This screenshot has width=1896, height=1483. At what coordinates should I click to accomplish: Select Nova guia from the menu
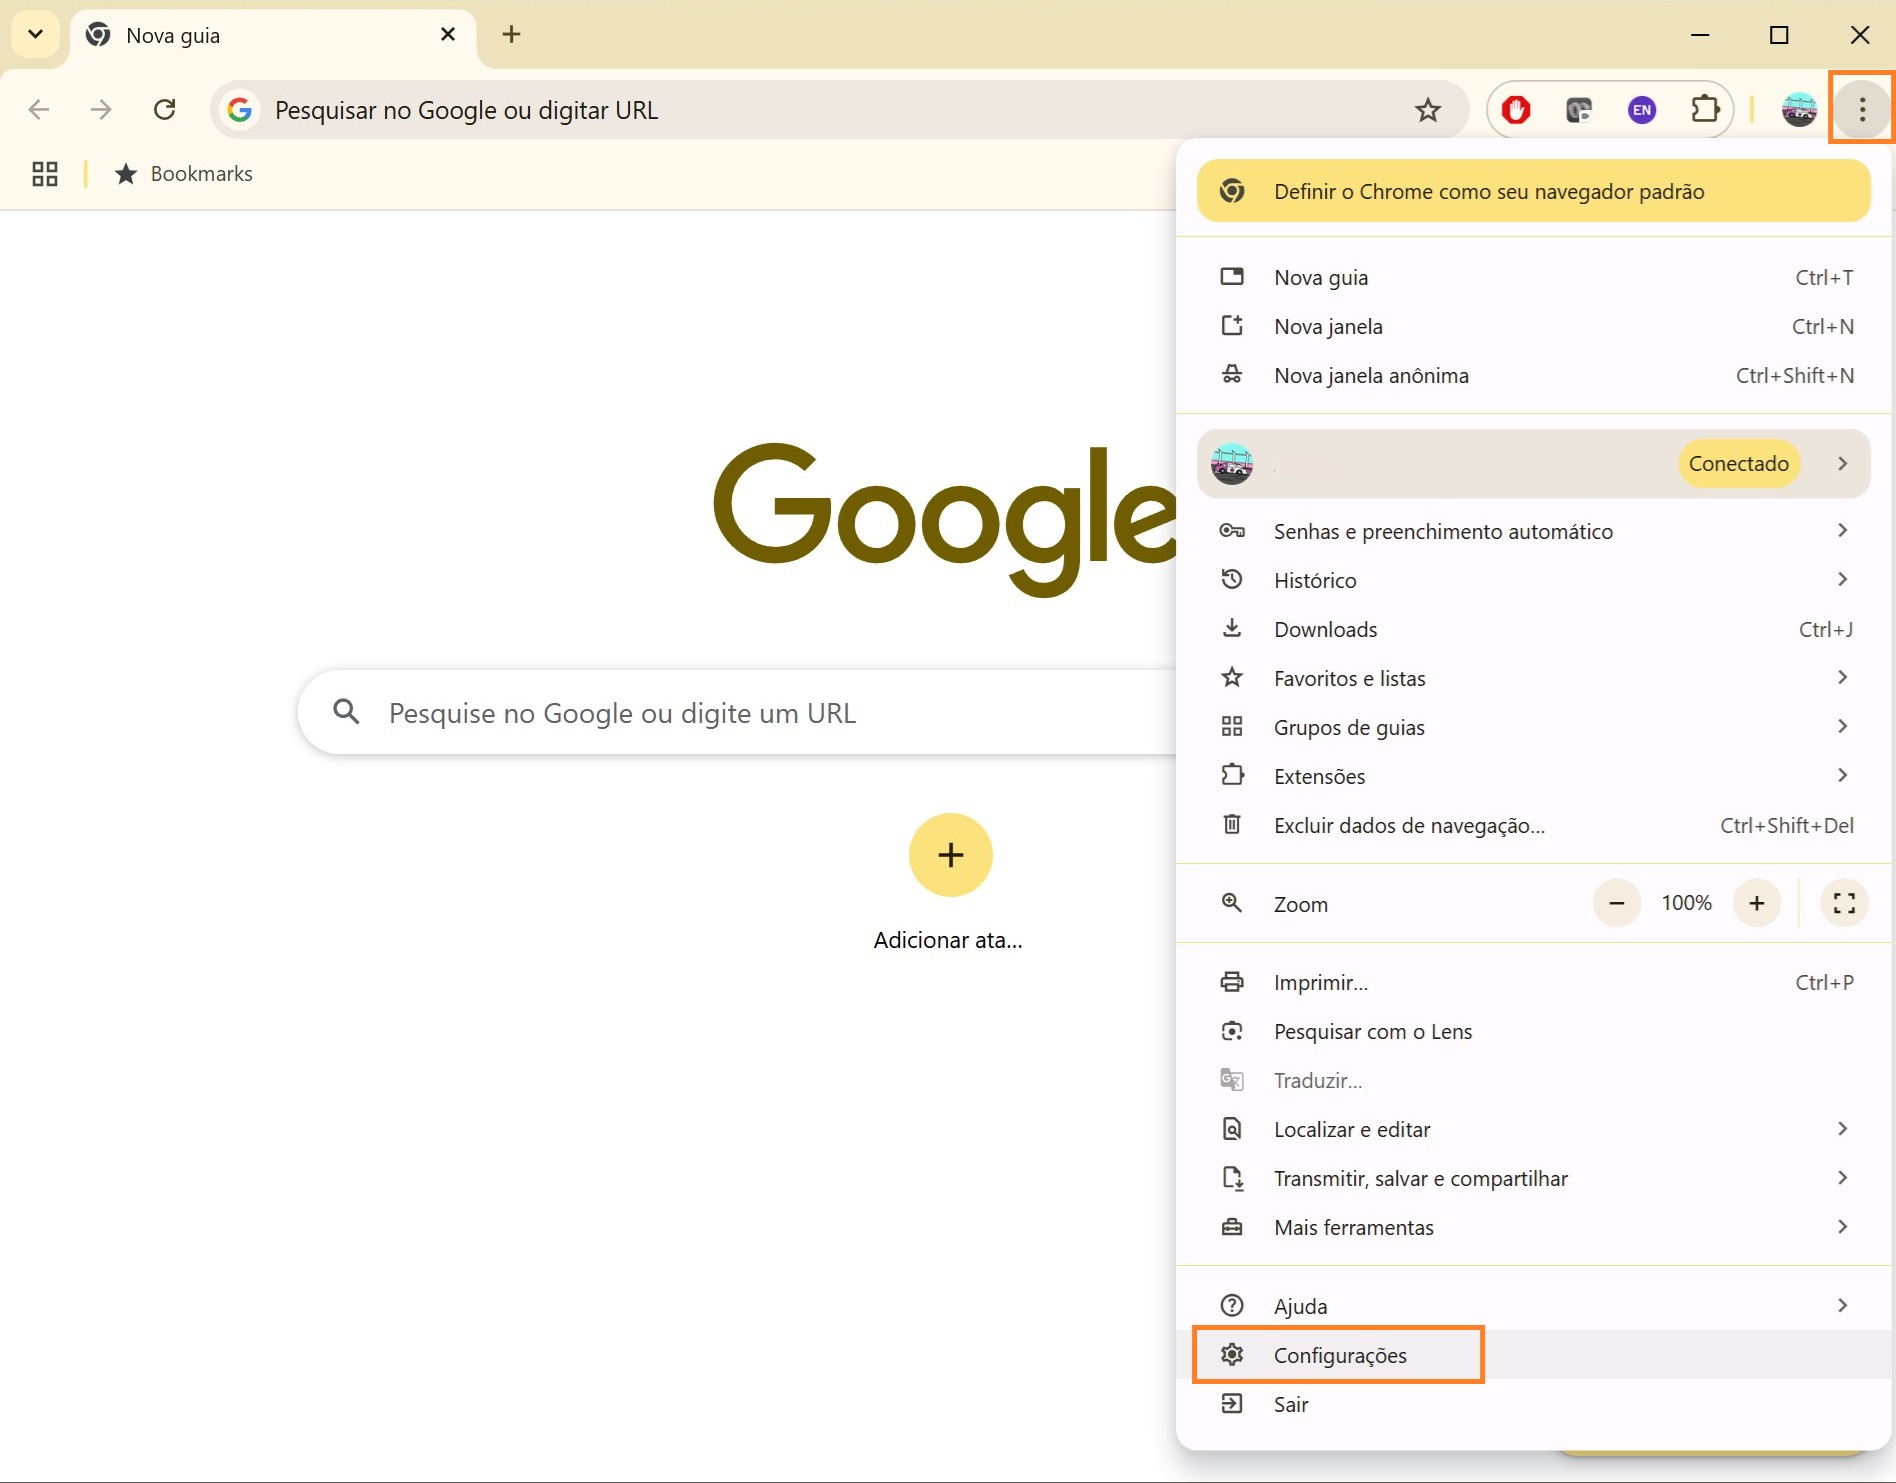[1535, 278]
